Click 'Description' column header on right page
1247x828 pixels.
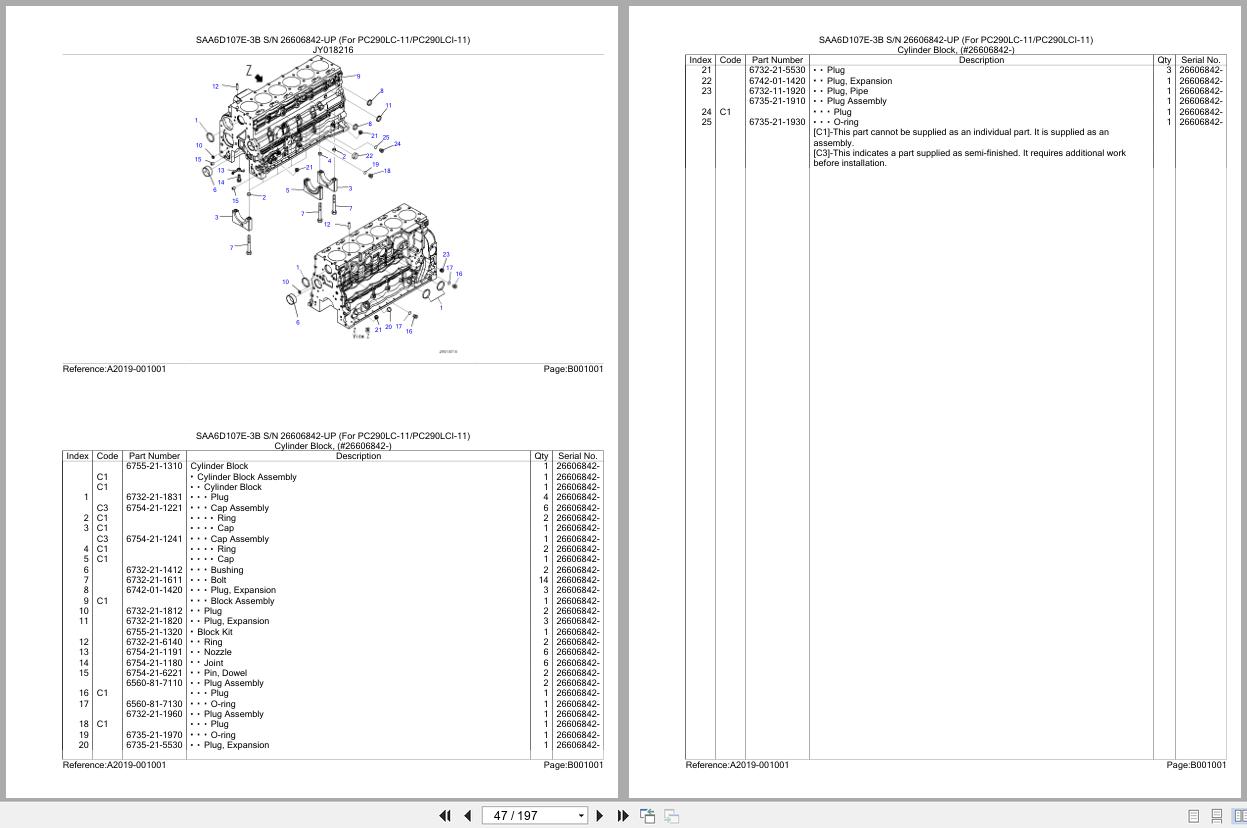(x=981, y=60)
